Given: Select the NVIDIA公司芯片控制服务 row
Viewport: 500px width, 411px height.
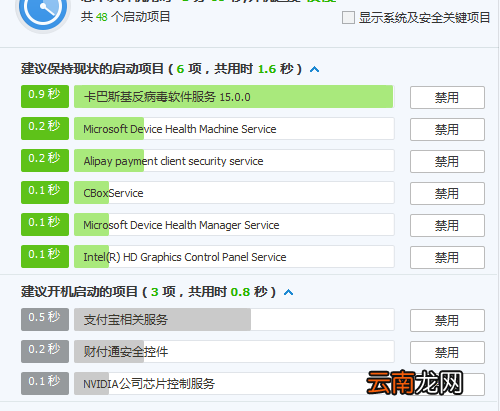Looking at the screenshot, I should (x=234, y=384).
